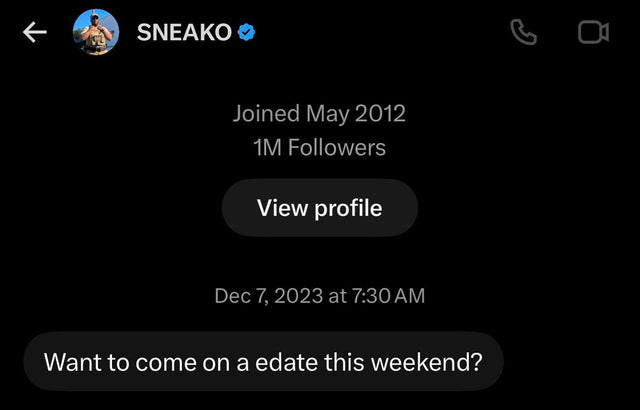The width and height of the screenshot is (640, 410).
Task: Open the avatar showing man outdoors
Action: [96, 32]
